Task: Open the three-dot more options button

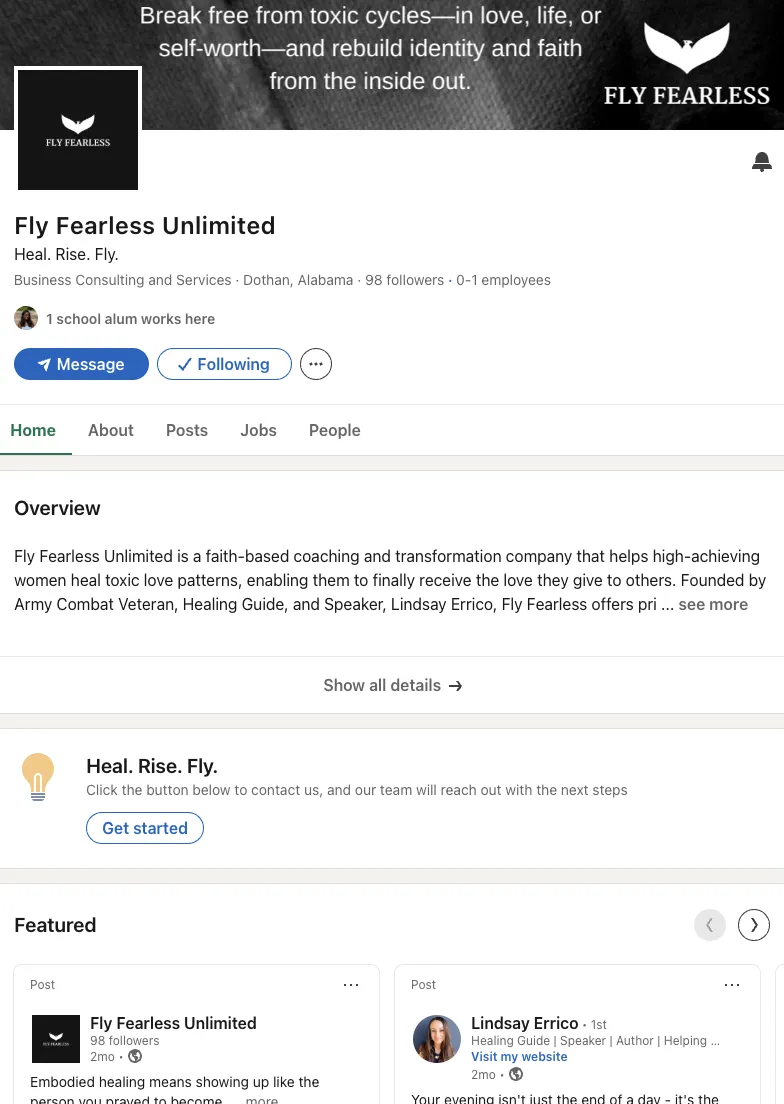Action: [x=316, y=365]
